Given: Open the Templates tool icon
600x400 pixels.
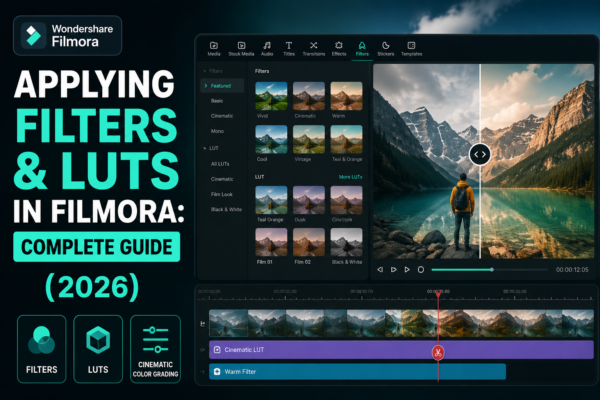Looking at the screenshot, I should tap(411, 46).
